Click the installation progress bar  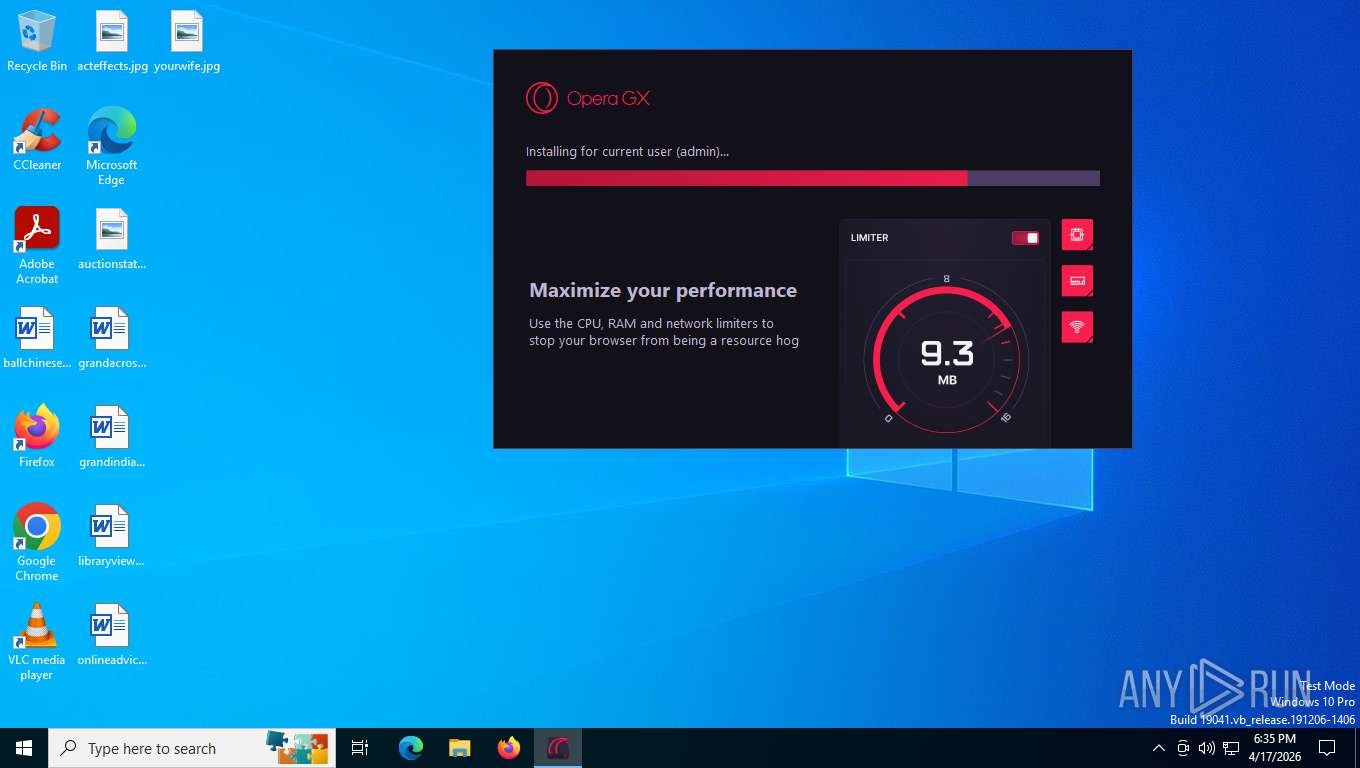[813, 178]
